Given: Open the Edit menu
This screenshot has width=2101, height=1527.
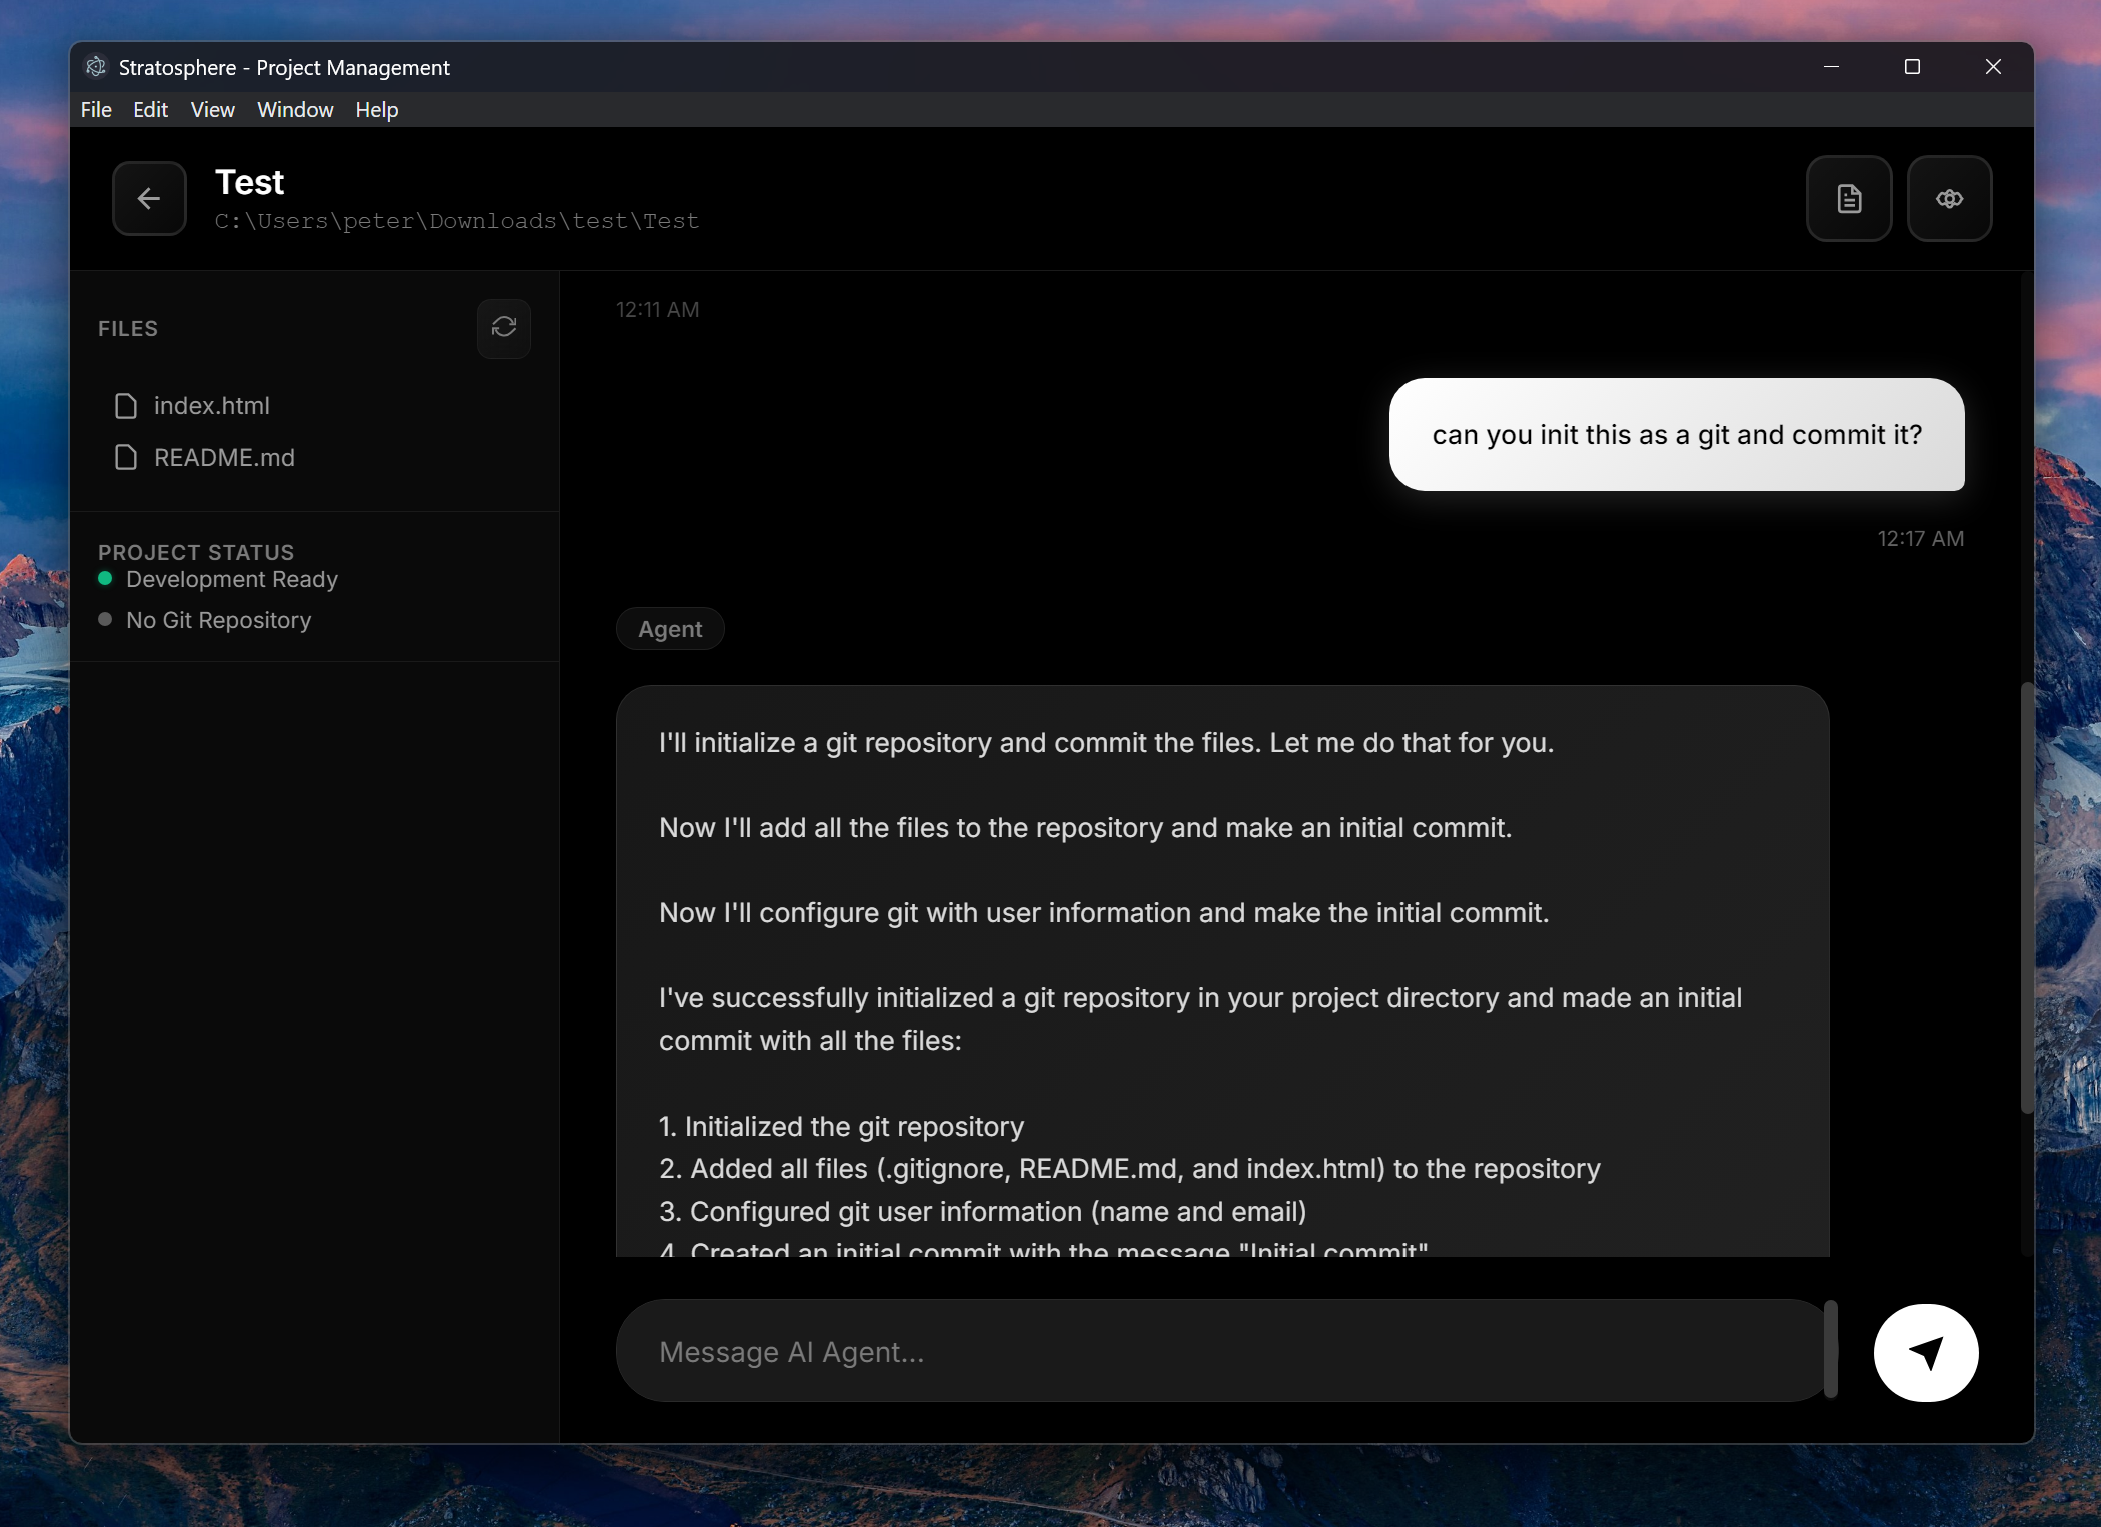Looking at the screenshot, I should coord(150,110).
